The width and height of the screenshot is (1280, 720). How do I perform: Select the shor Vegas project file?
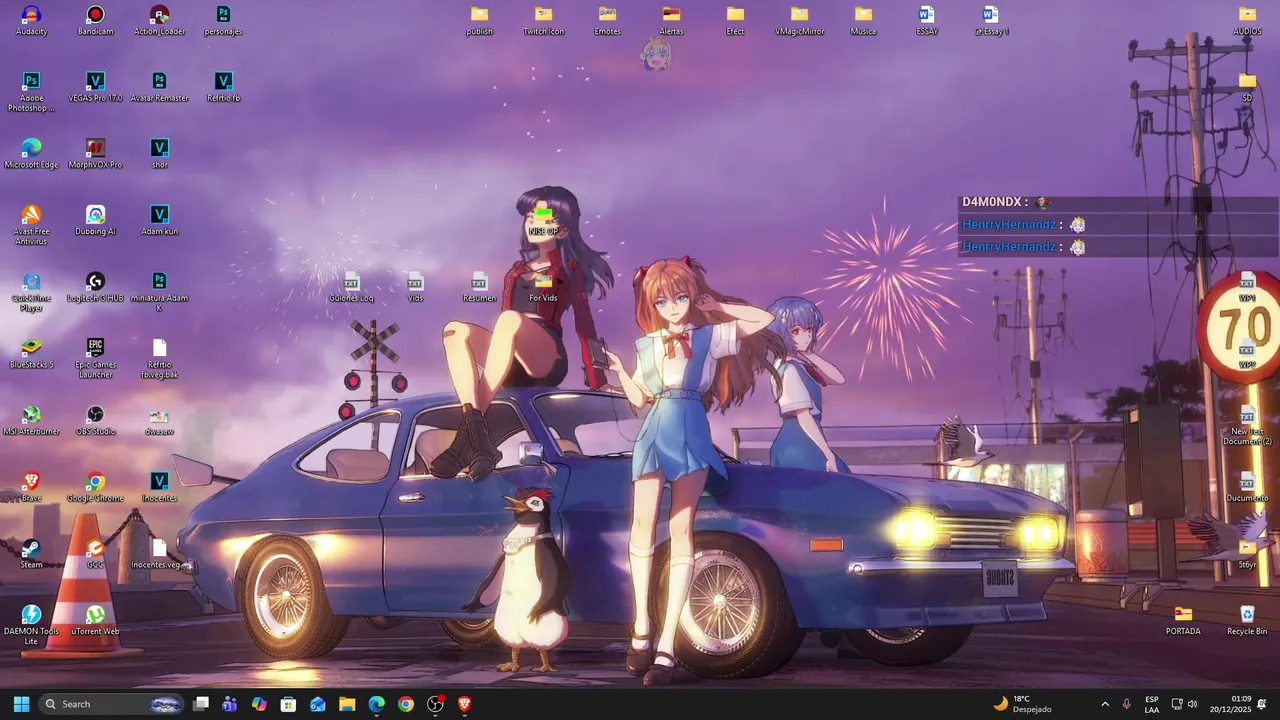click(x=159, y=154)
